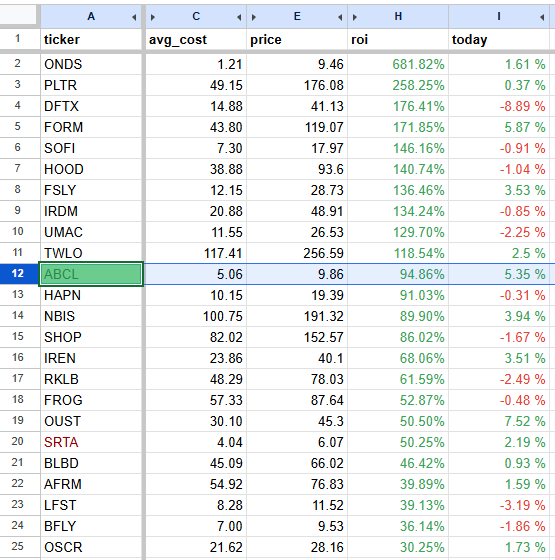
Task: Click the today header cell
Action: coord(499,39)
